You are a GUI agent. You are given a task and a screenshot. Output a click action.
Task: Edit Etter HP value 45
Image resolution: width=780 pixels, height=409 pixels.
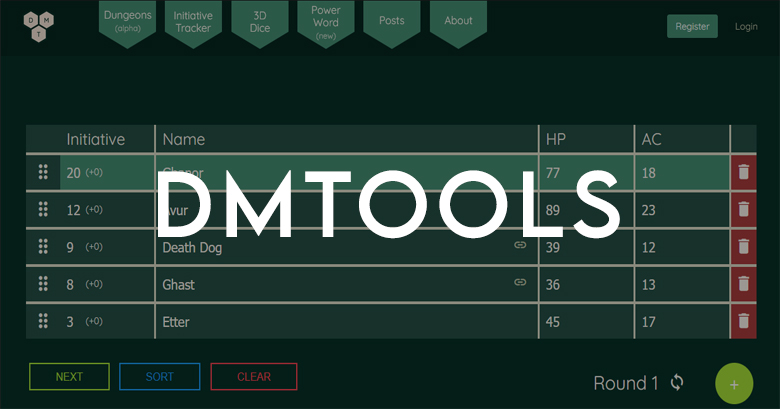pyautogui.click(x=553, y=322)
